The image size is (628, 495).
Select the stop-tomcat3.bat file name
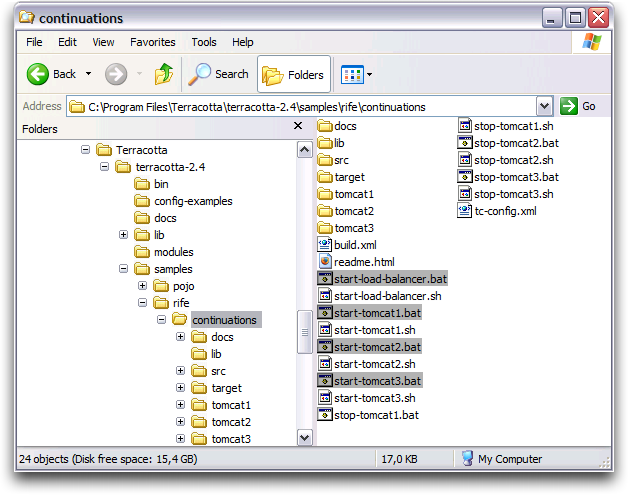click(x=516, y=177)
